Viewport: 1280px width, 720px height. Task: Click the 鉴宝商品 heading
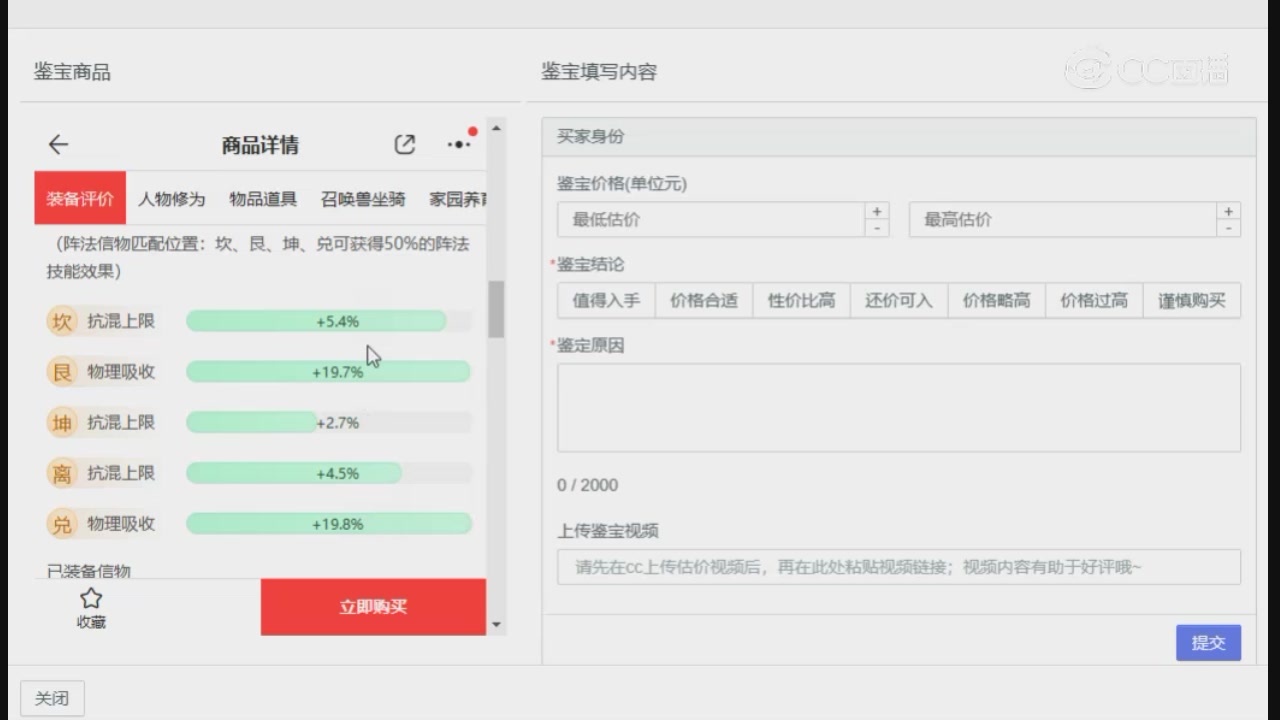click(x=72, y=72)
